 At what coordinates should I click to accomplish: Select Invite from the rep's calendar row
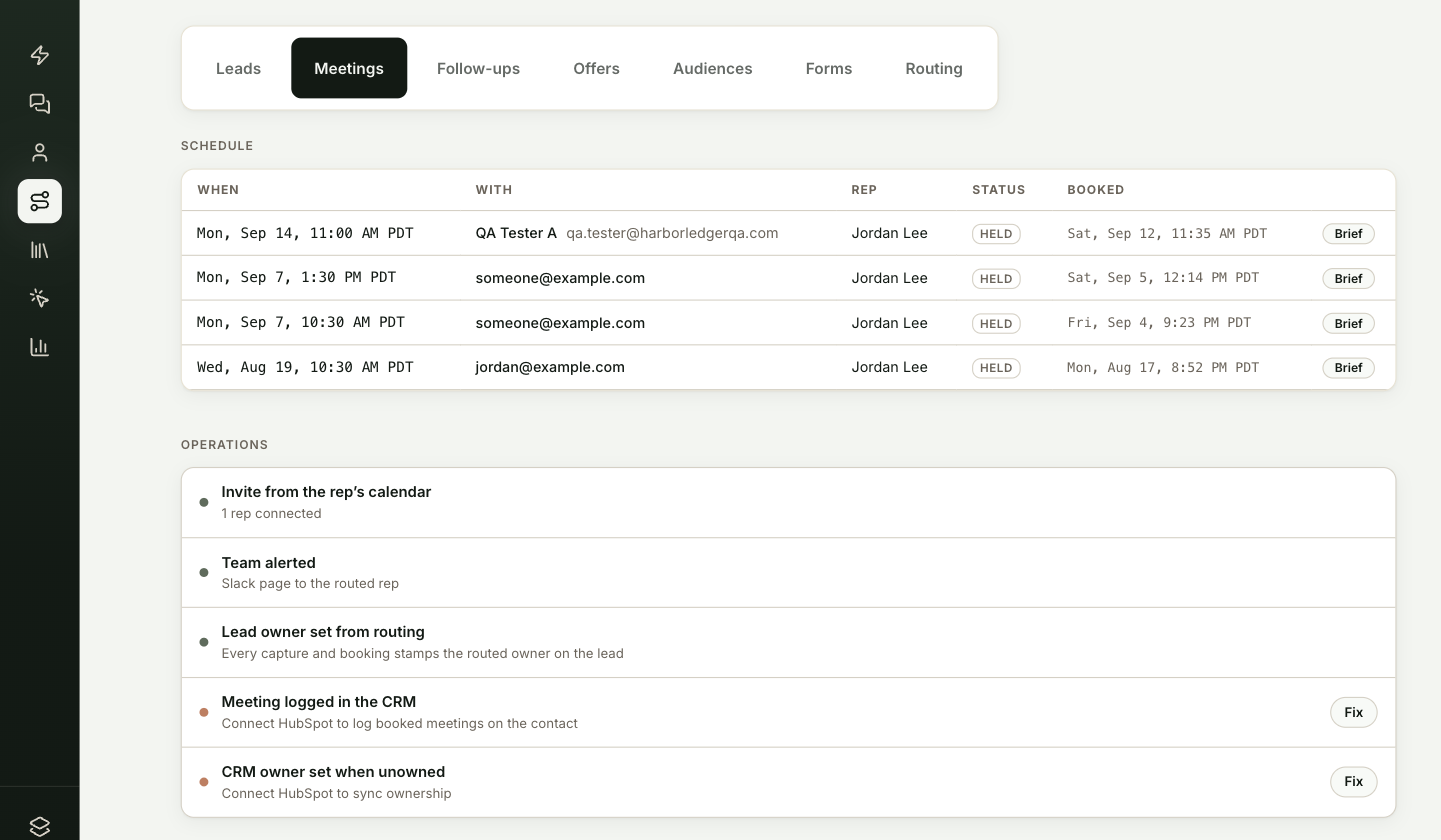point(788,503)
